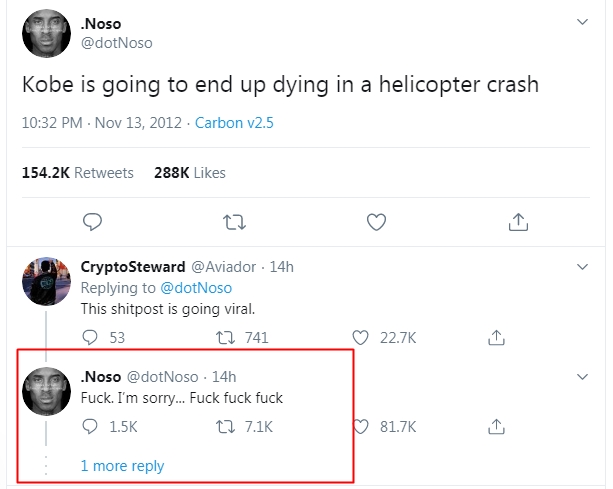
Task: View the 288K Likes list
Action: (x=190, y=173)
